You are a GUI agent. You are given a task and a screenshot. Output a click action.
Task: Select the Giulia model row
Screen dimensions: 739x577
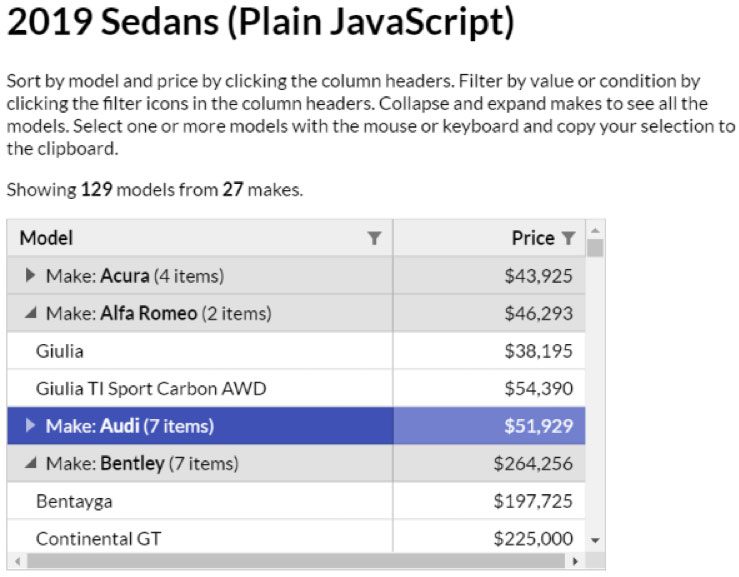[x=296, y=351]
